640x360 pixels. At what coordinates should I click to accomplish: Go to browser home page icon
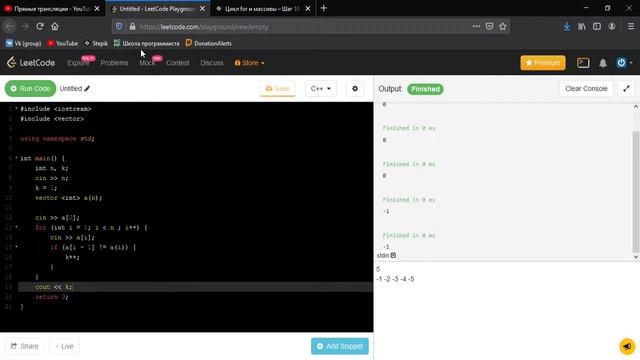coord(55,27)
